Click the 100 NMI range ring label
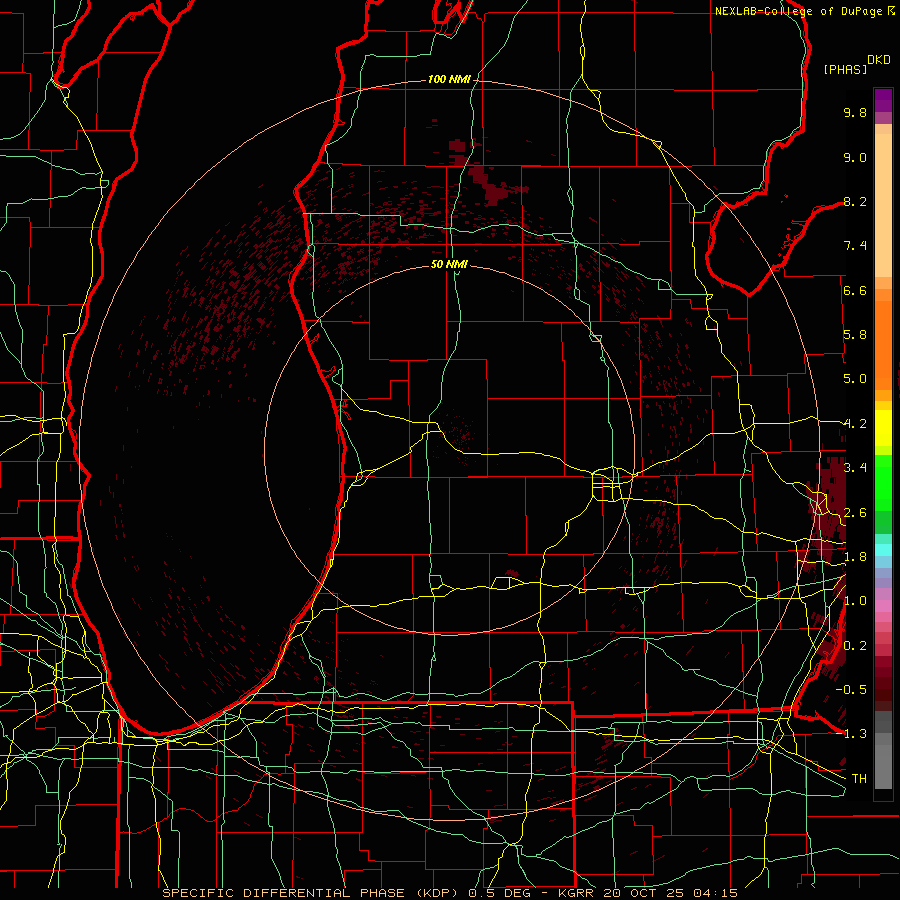The height and width of the screenshot is (900, 900). pos(449,79)
